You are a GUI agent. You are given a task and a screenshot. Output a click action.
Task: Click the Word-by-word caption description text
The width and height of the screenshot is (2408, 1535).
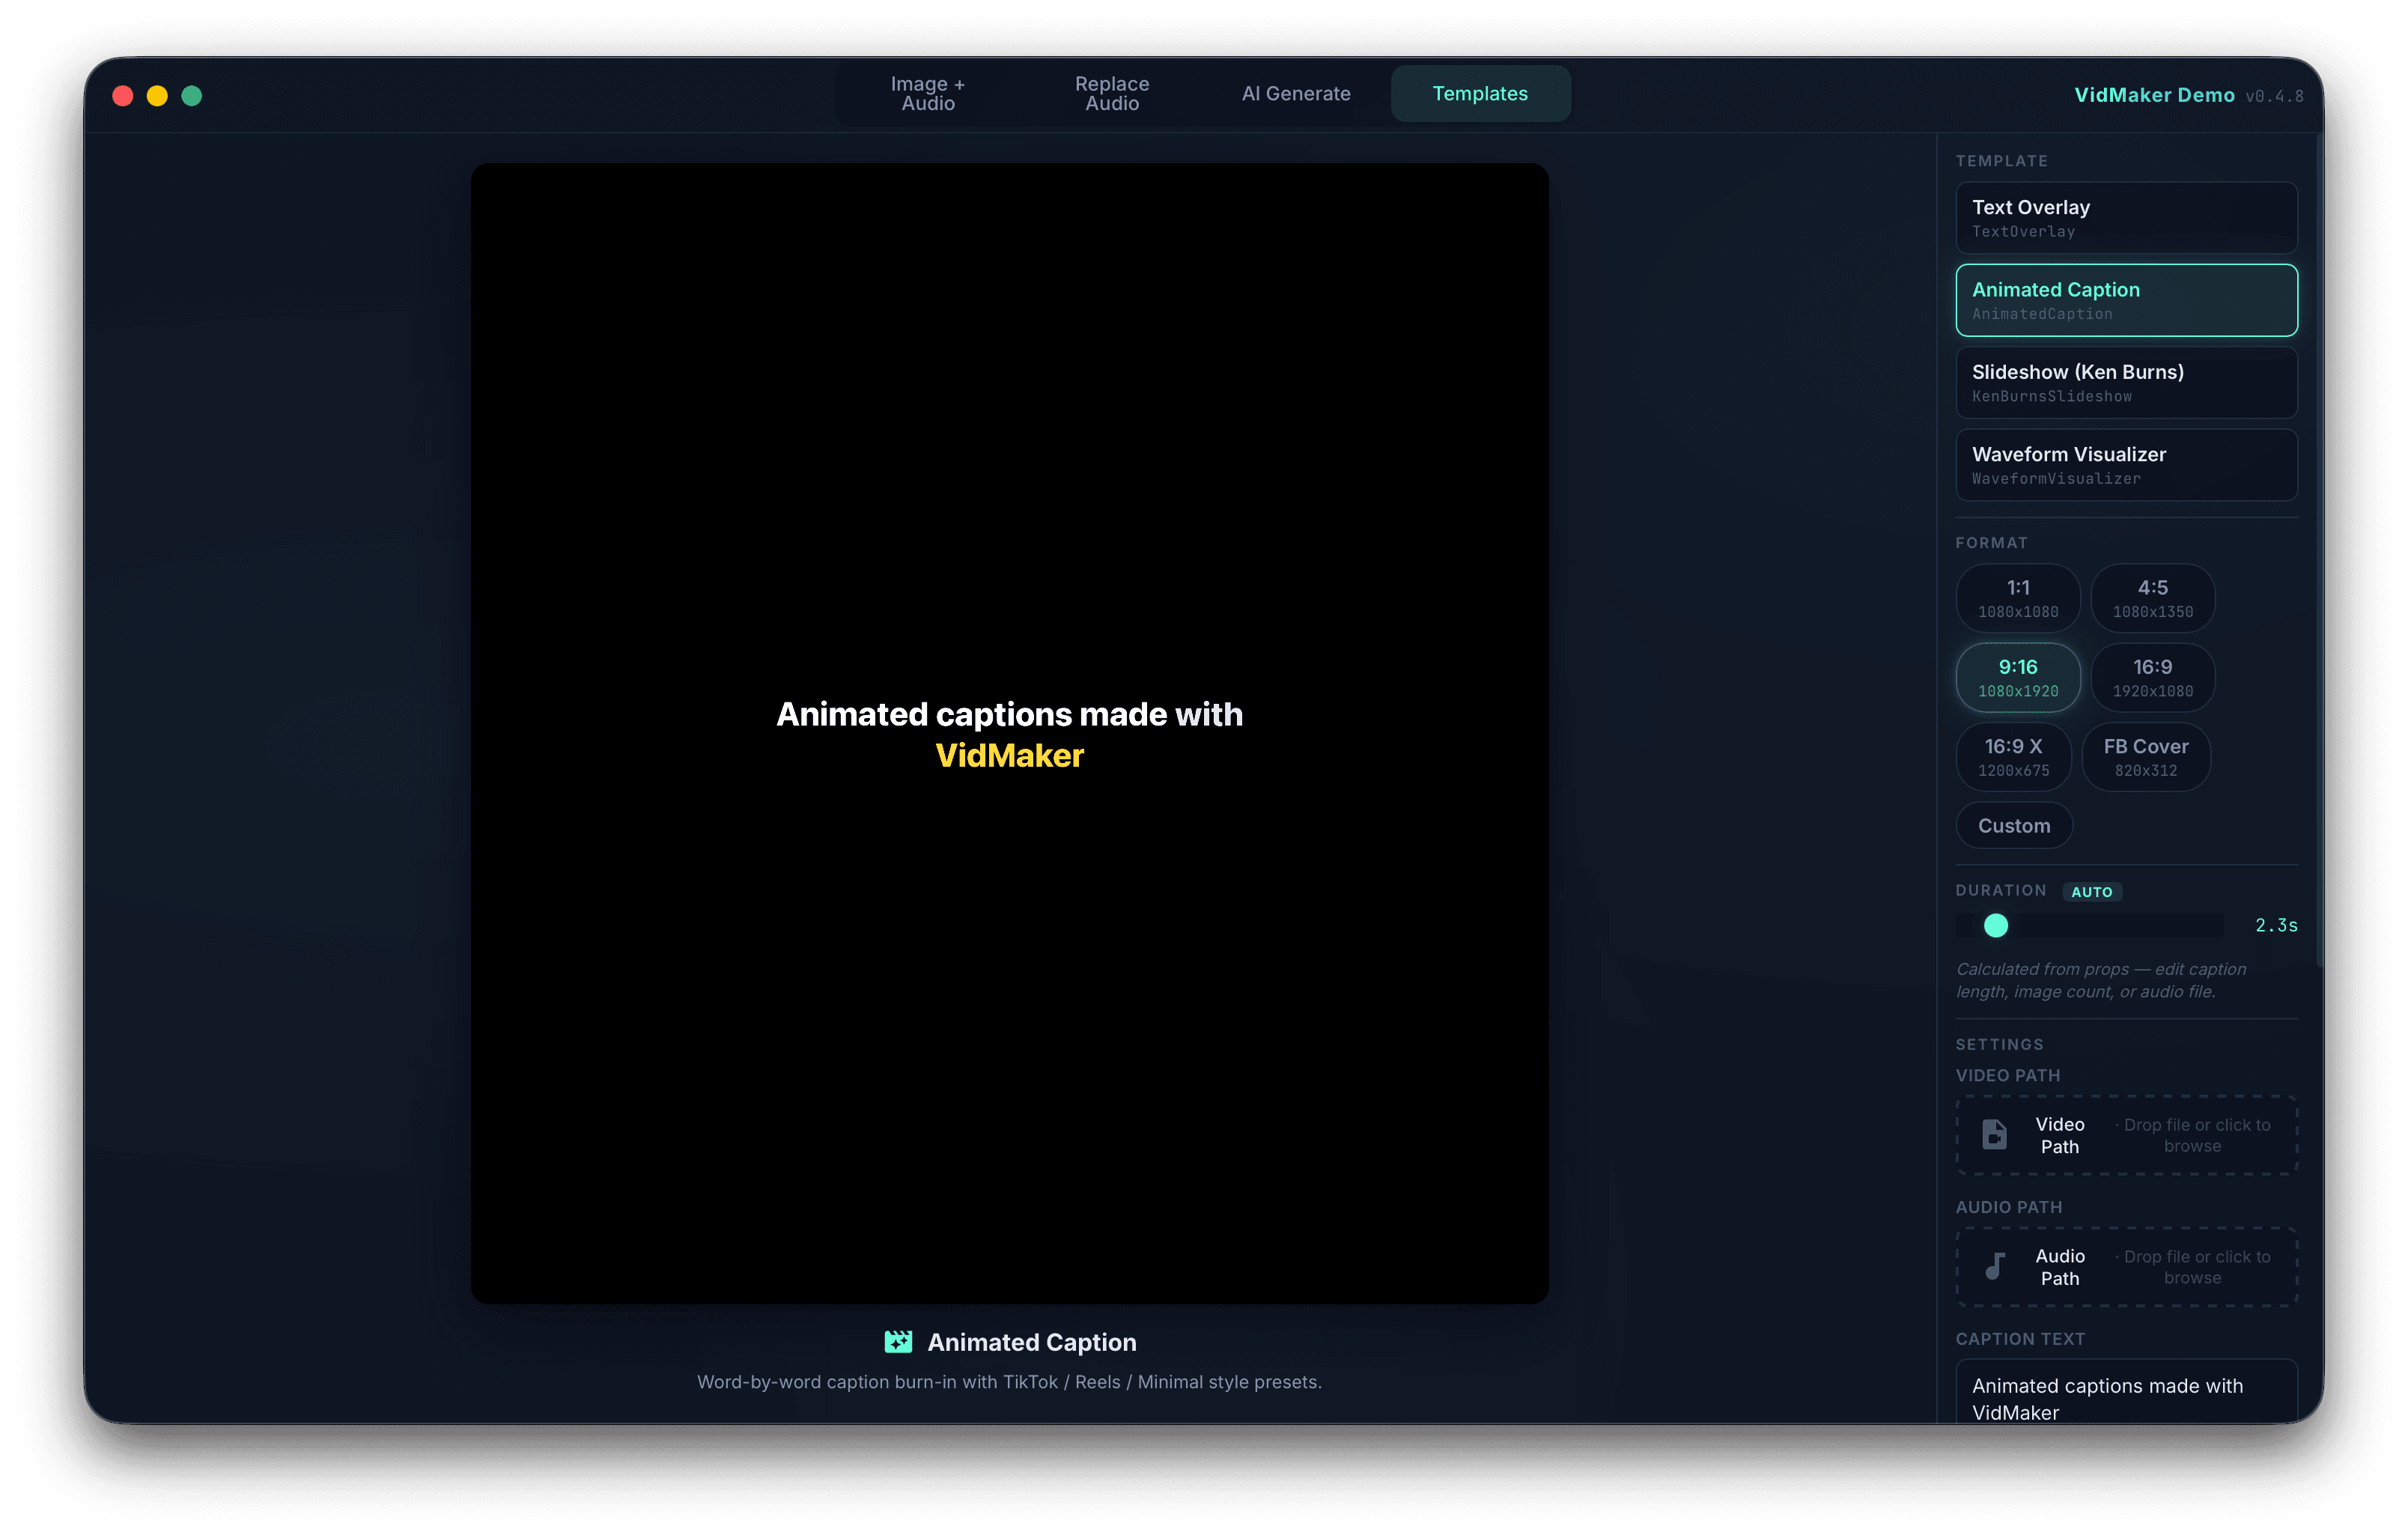1009,1382
